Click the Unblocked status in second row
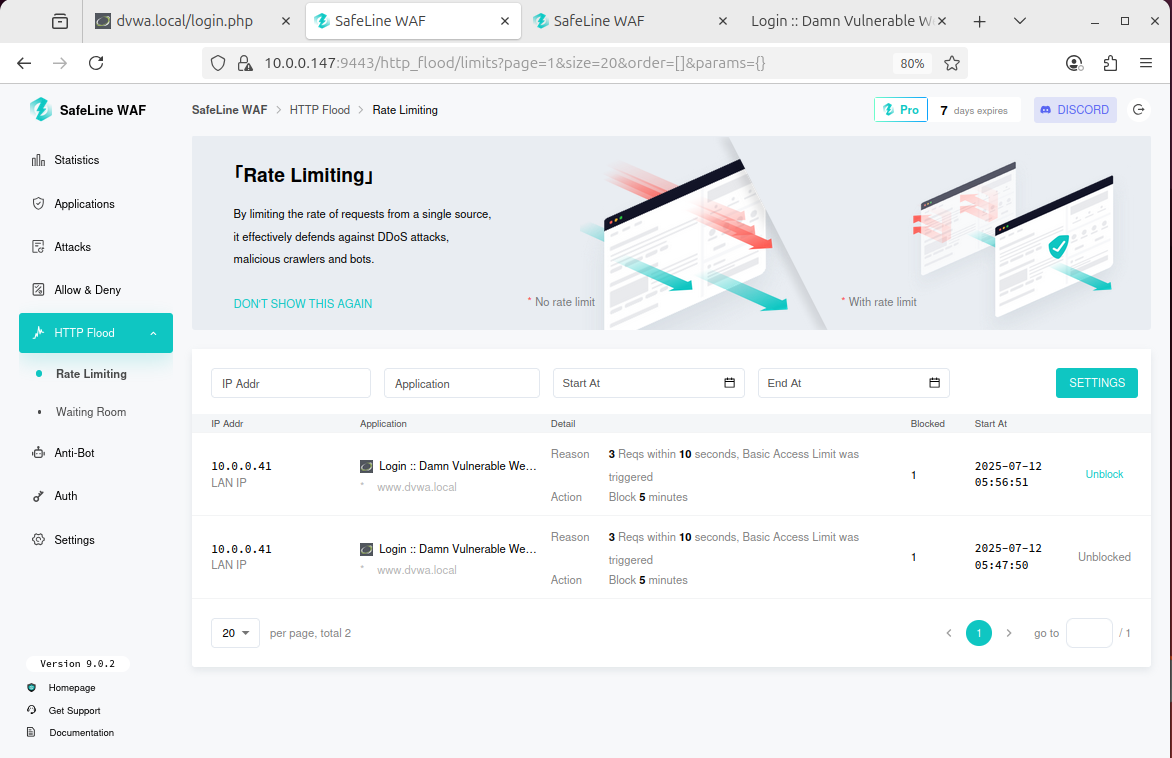The image size is (1172, 758). (1104, 557)
